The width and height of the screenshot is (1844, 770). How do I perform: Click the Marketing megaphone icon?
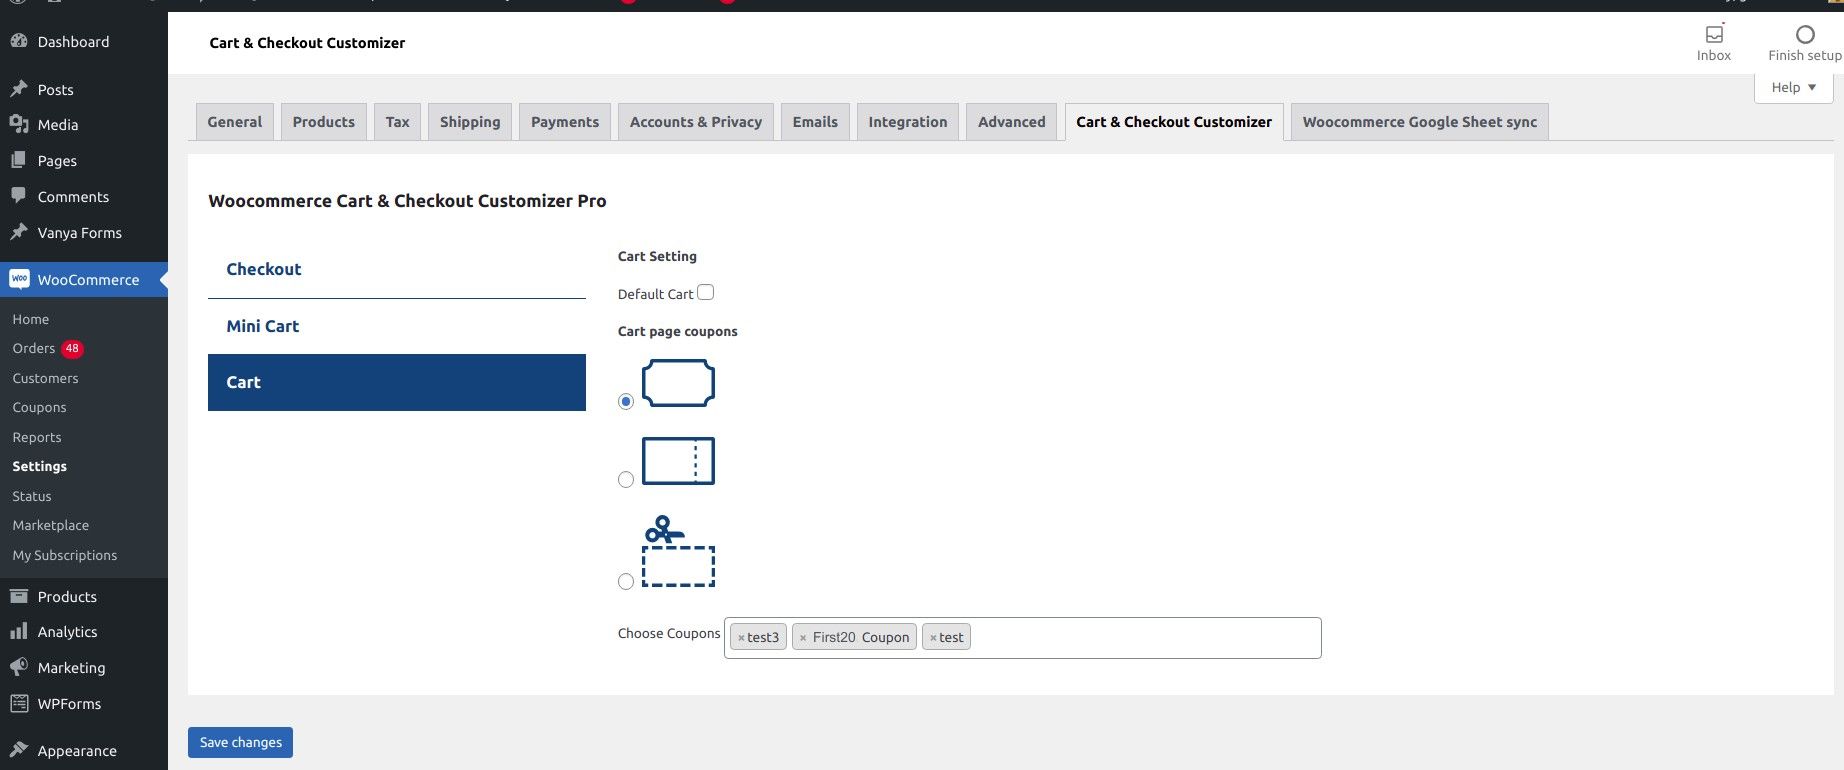tap(18, 667)
